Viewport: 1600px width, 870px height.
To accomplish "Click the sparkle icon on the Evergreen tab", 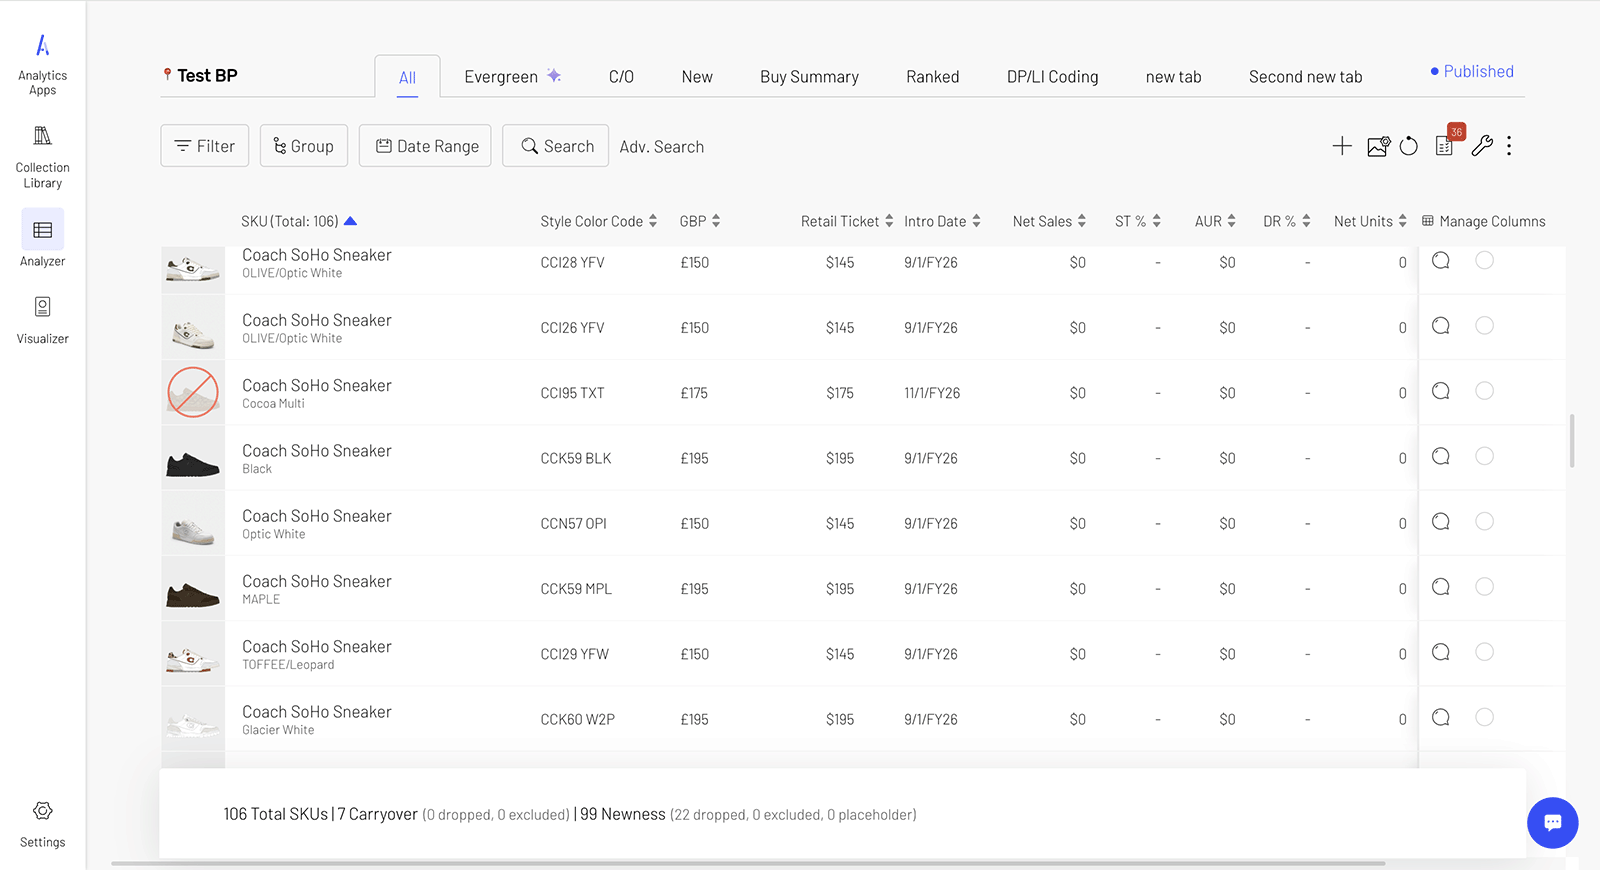I will 554,76.
